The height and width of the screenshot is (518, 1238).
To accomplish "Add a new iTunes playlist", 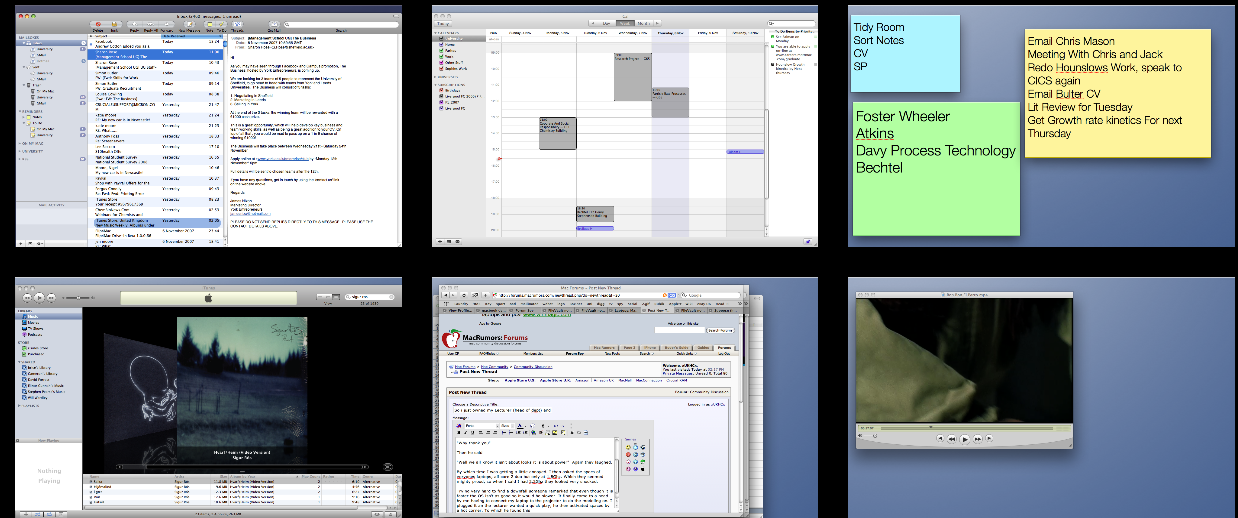I will (x=25, y=514).
